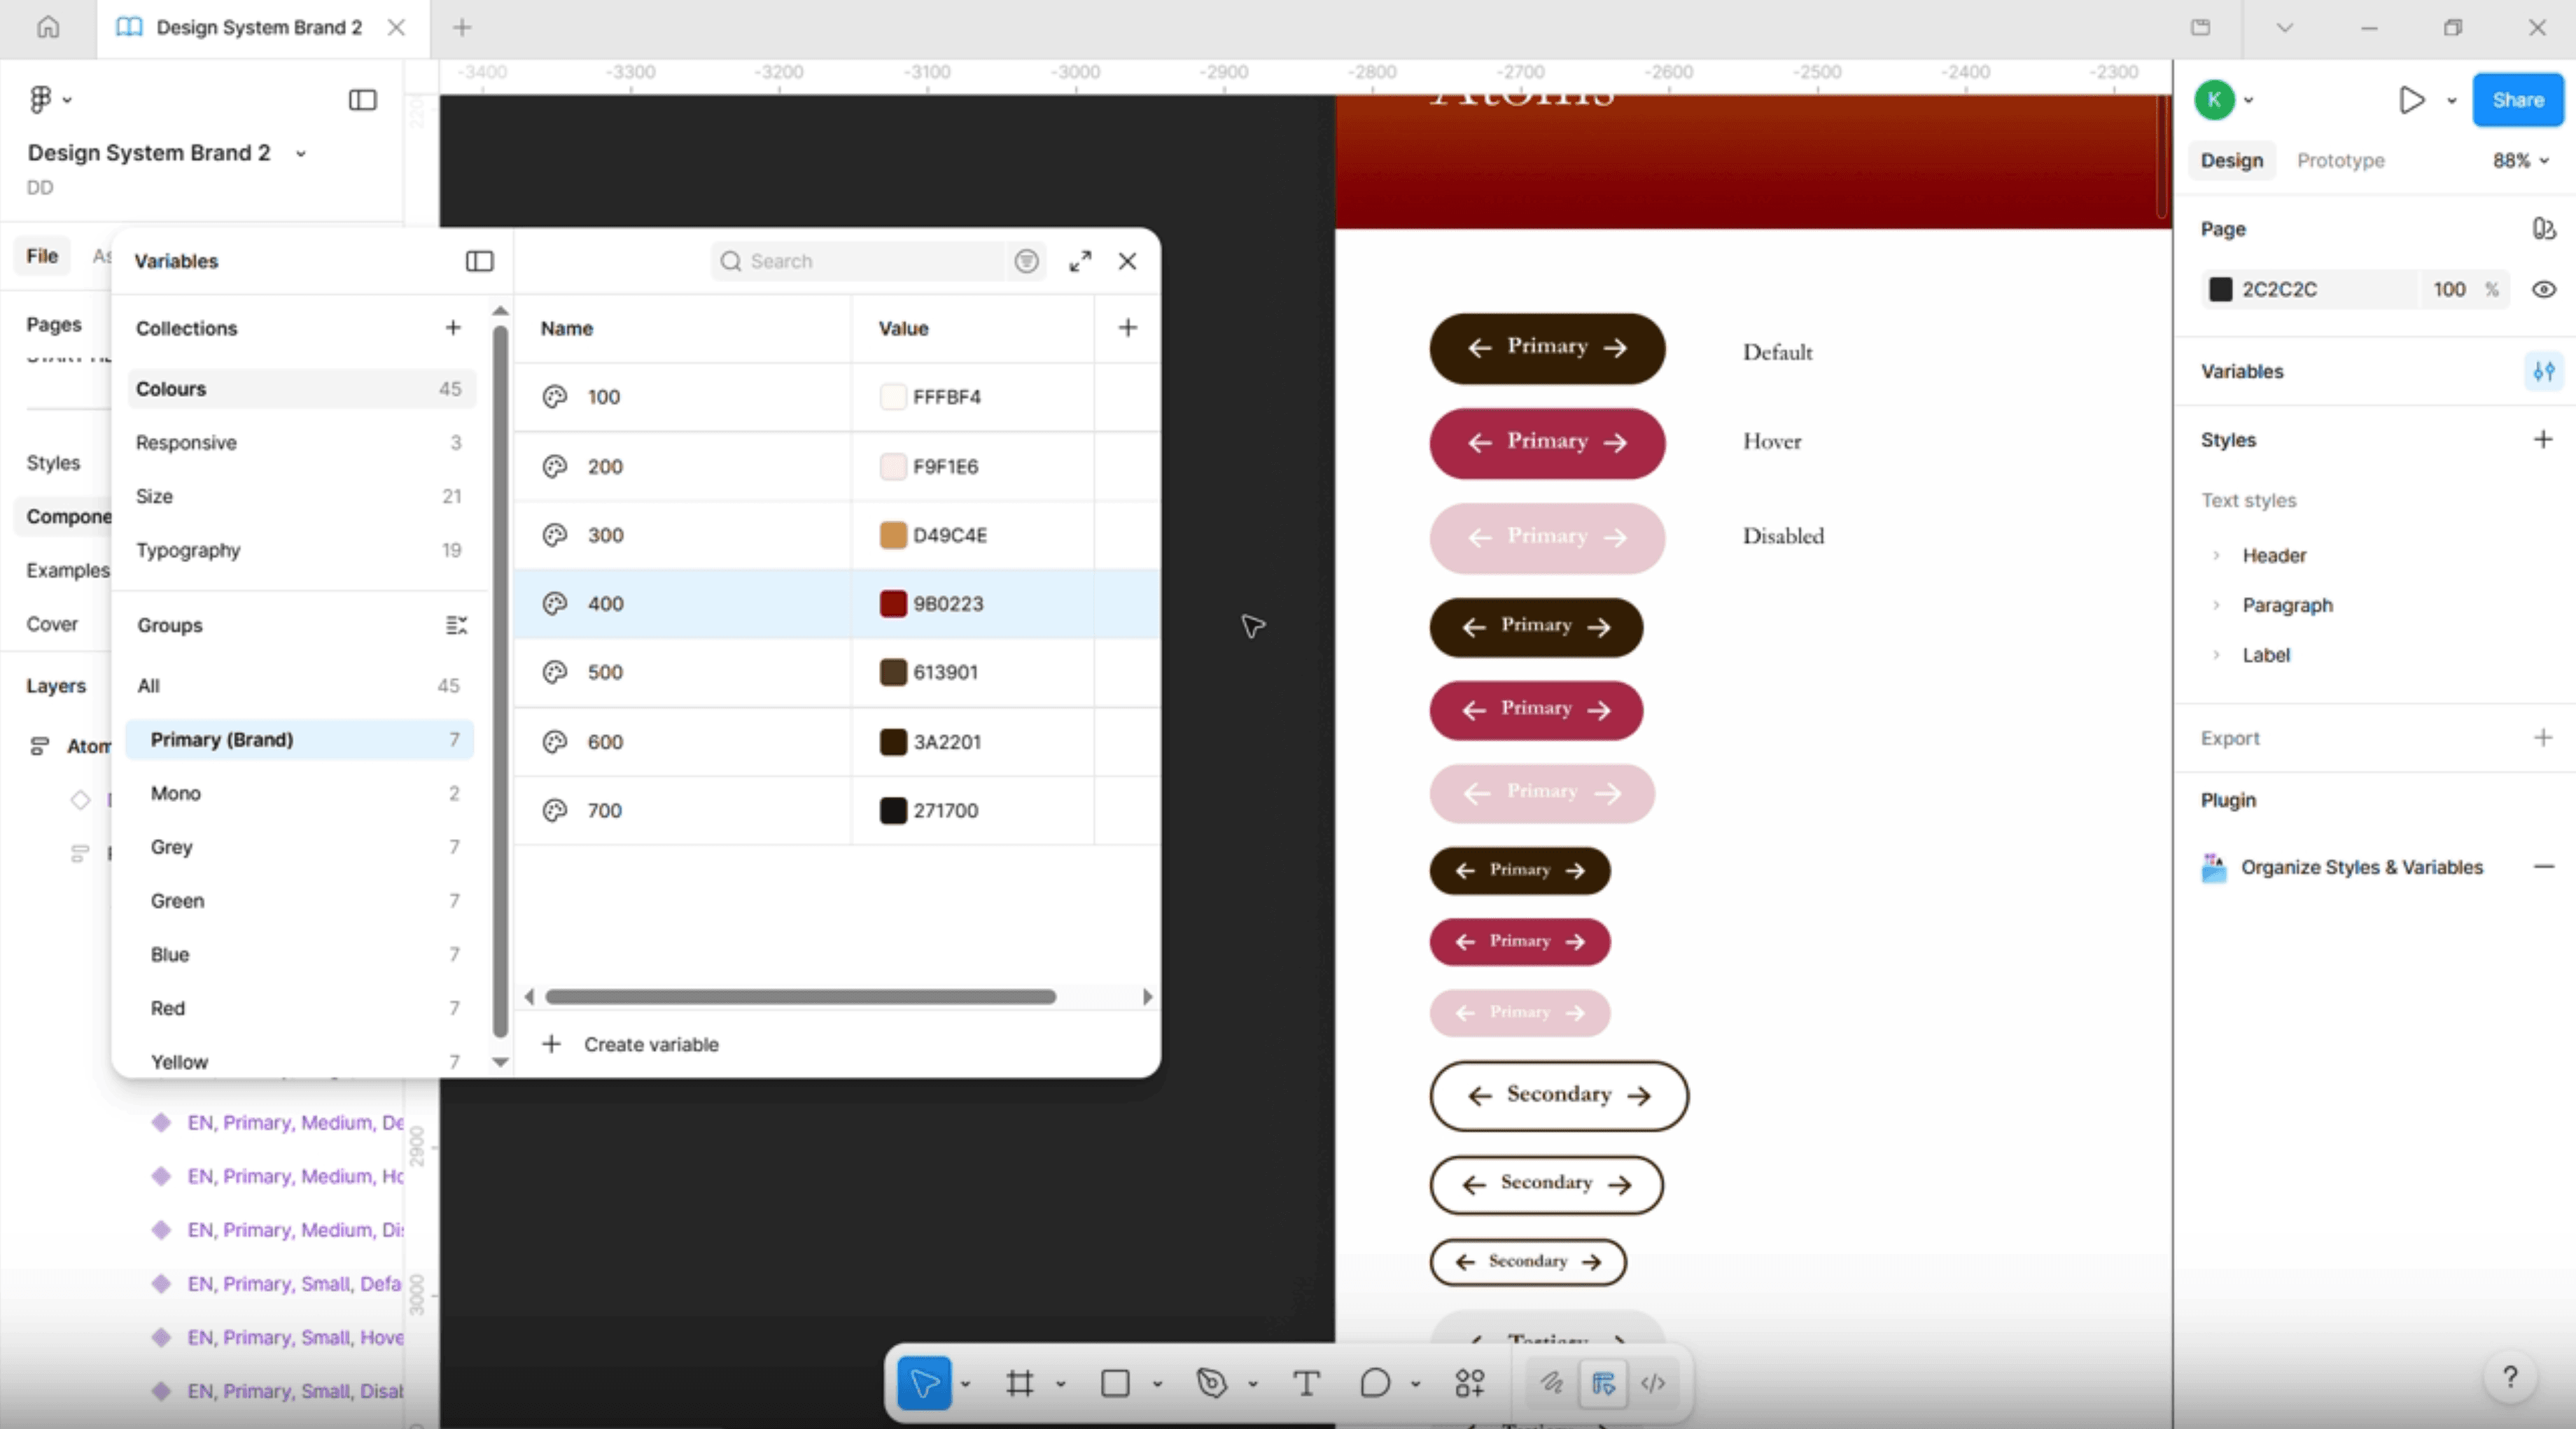Open page variables settings icon
Screen dimensions: 2576x1429
click(x=2543, y=371)
